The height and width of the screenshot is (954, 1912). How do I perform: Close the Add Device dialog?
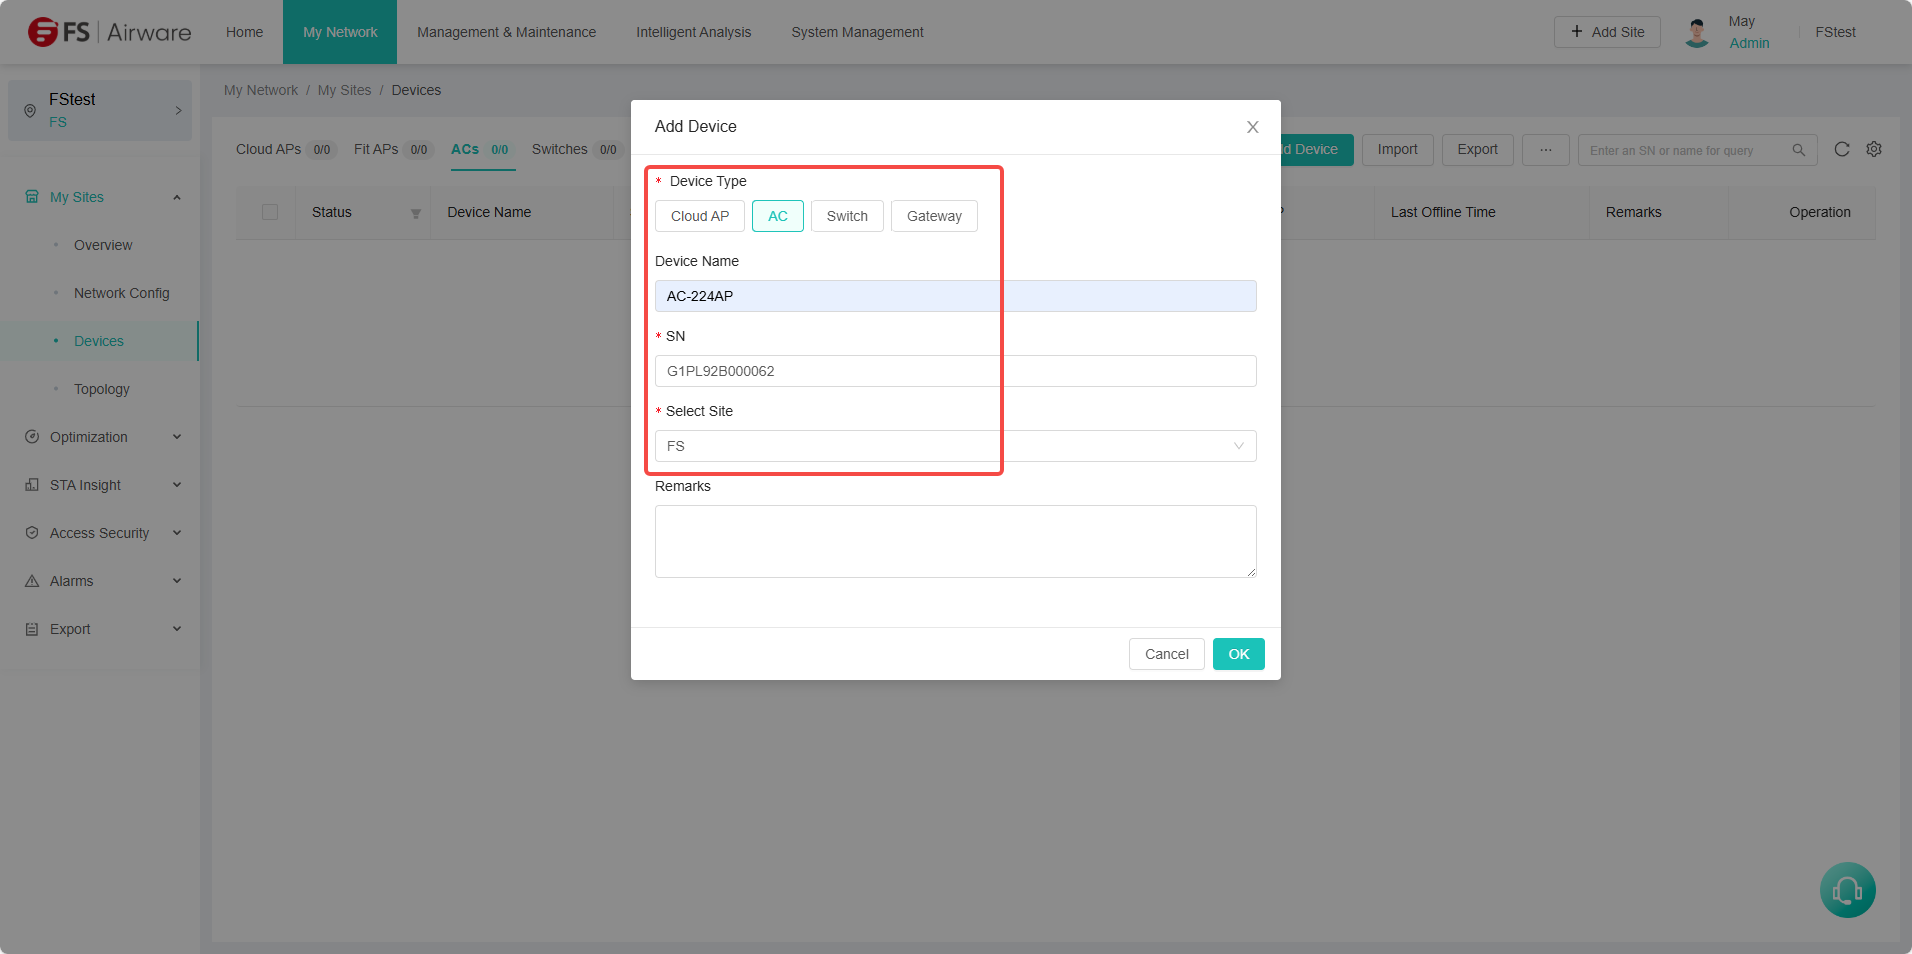(x=1253, y=127)
